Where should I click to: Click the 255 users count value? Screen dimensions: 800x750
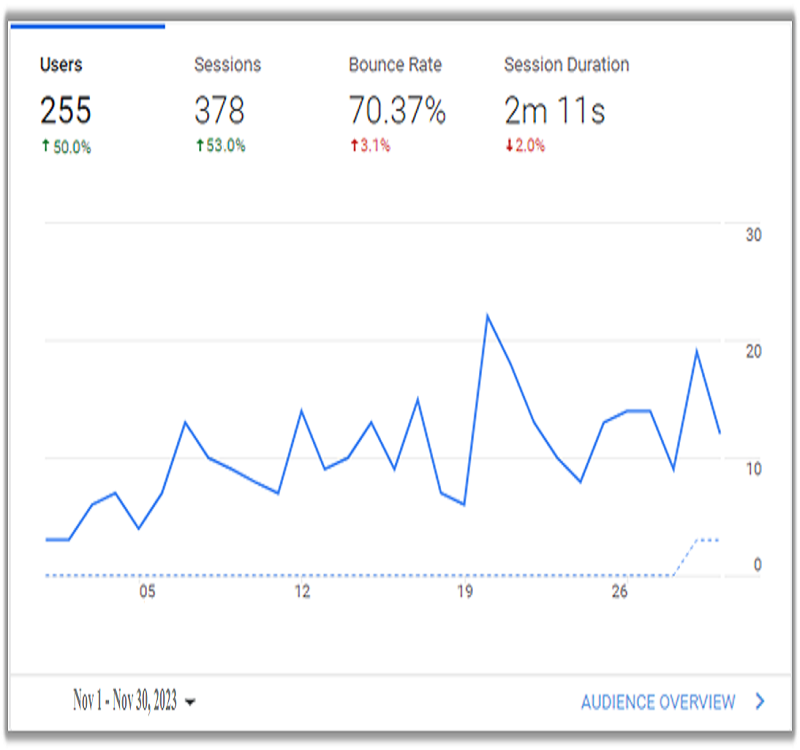[66, 110]
